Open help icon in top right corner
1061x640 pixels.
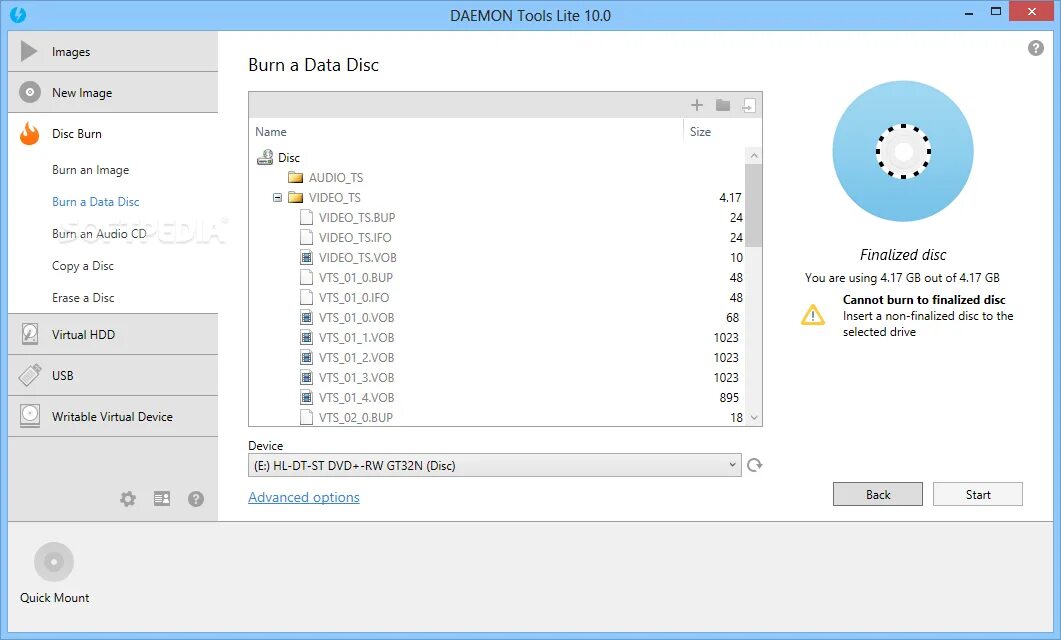click(x=1035, y=48)
